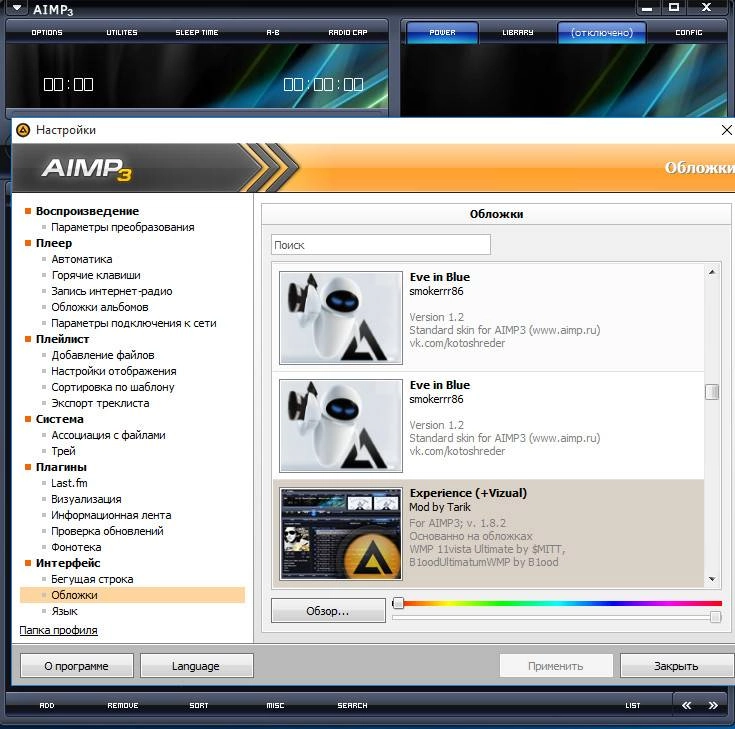Screen dimensions: 735x729
Task: Click the skin list scrollbar thumb
Action: 712,392
